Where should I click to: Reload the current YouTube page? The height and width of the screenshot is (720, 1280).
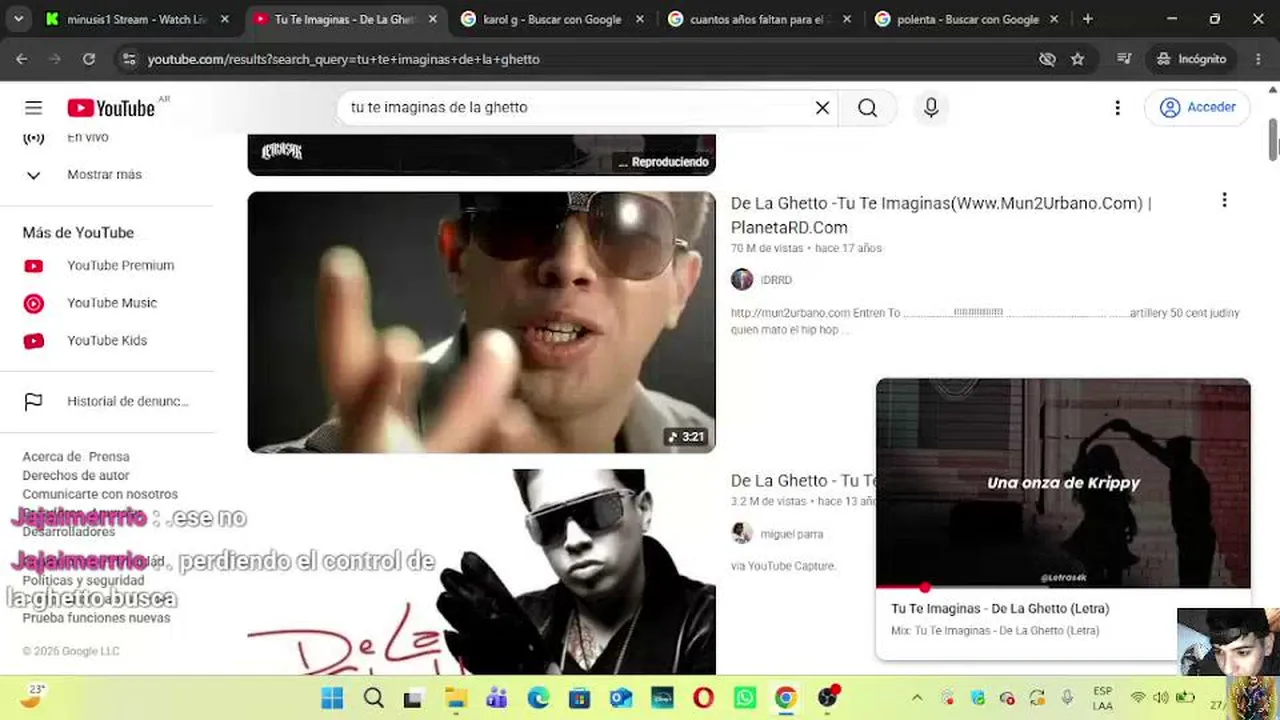tap(89, 59)
